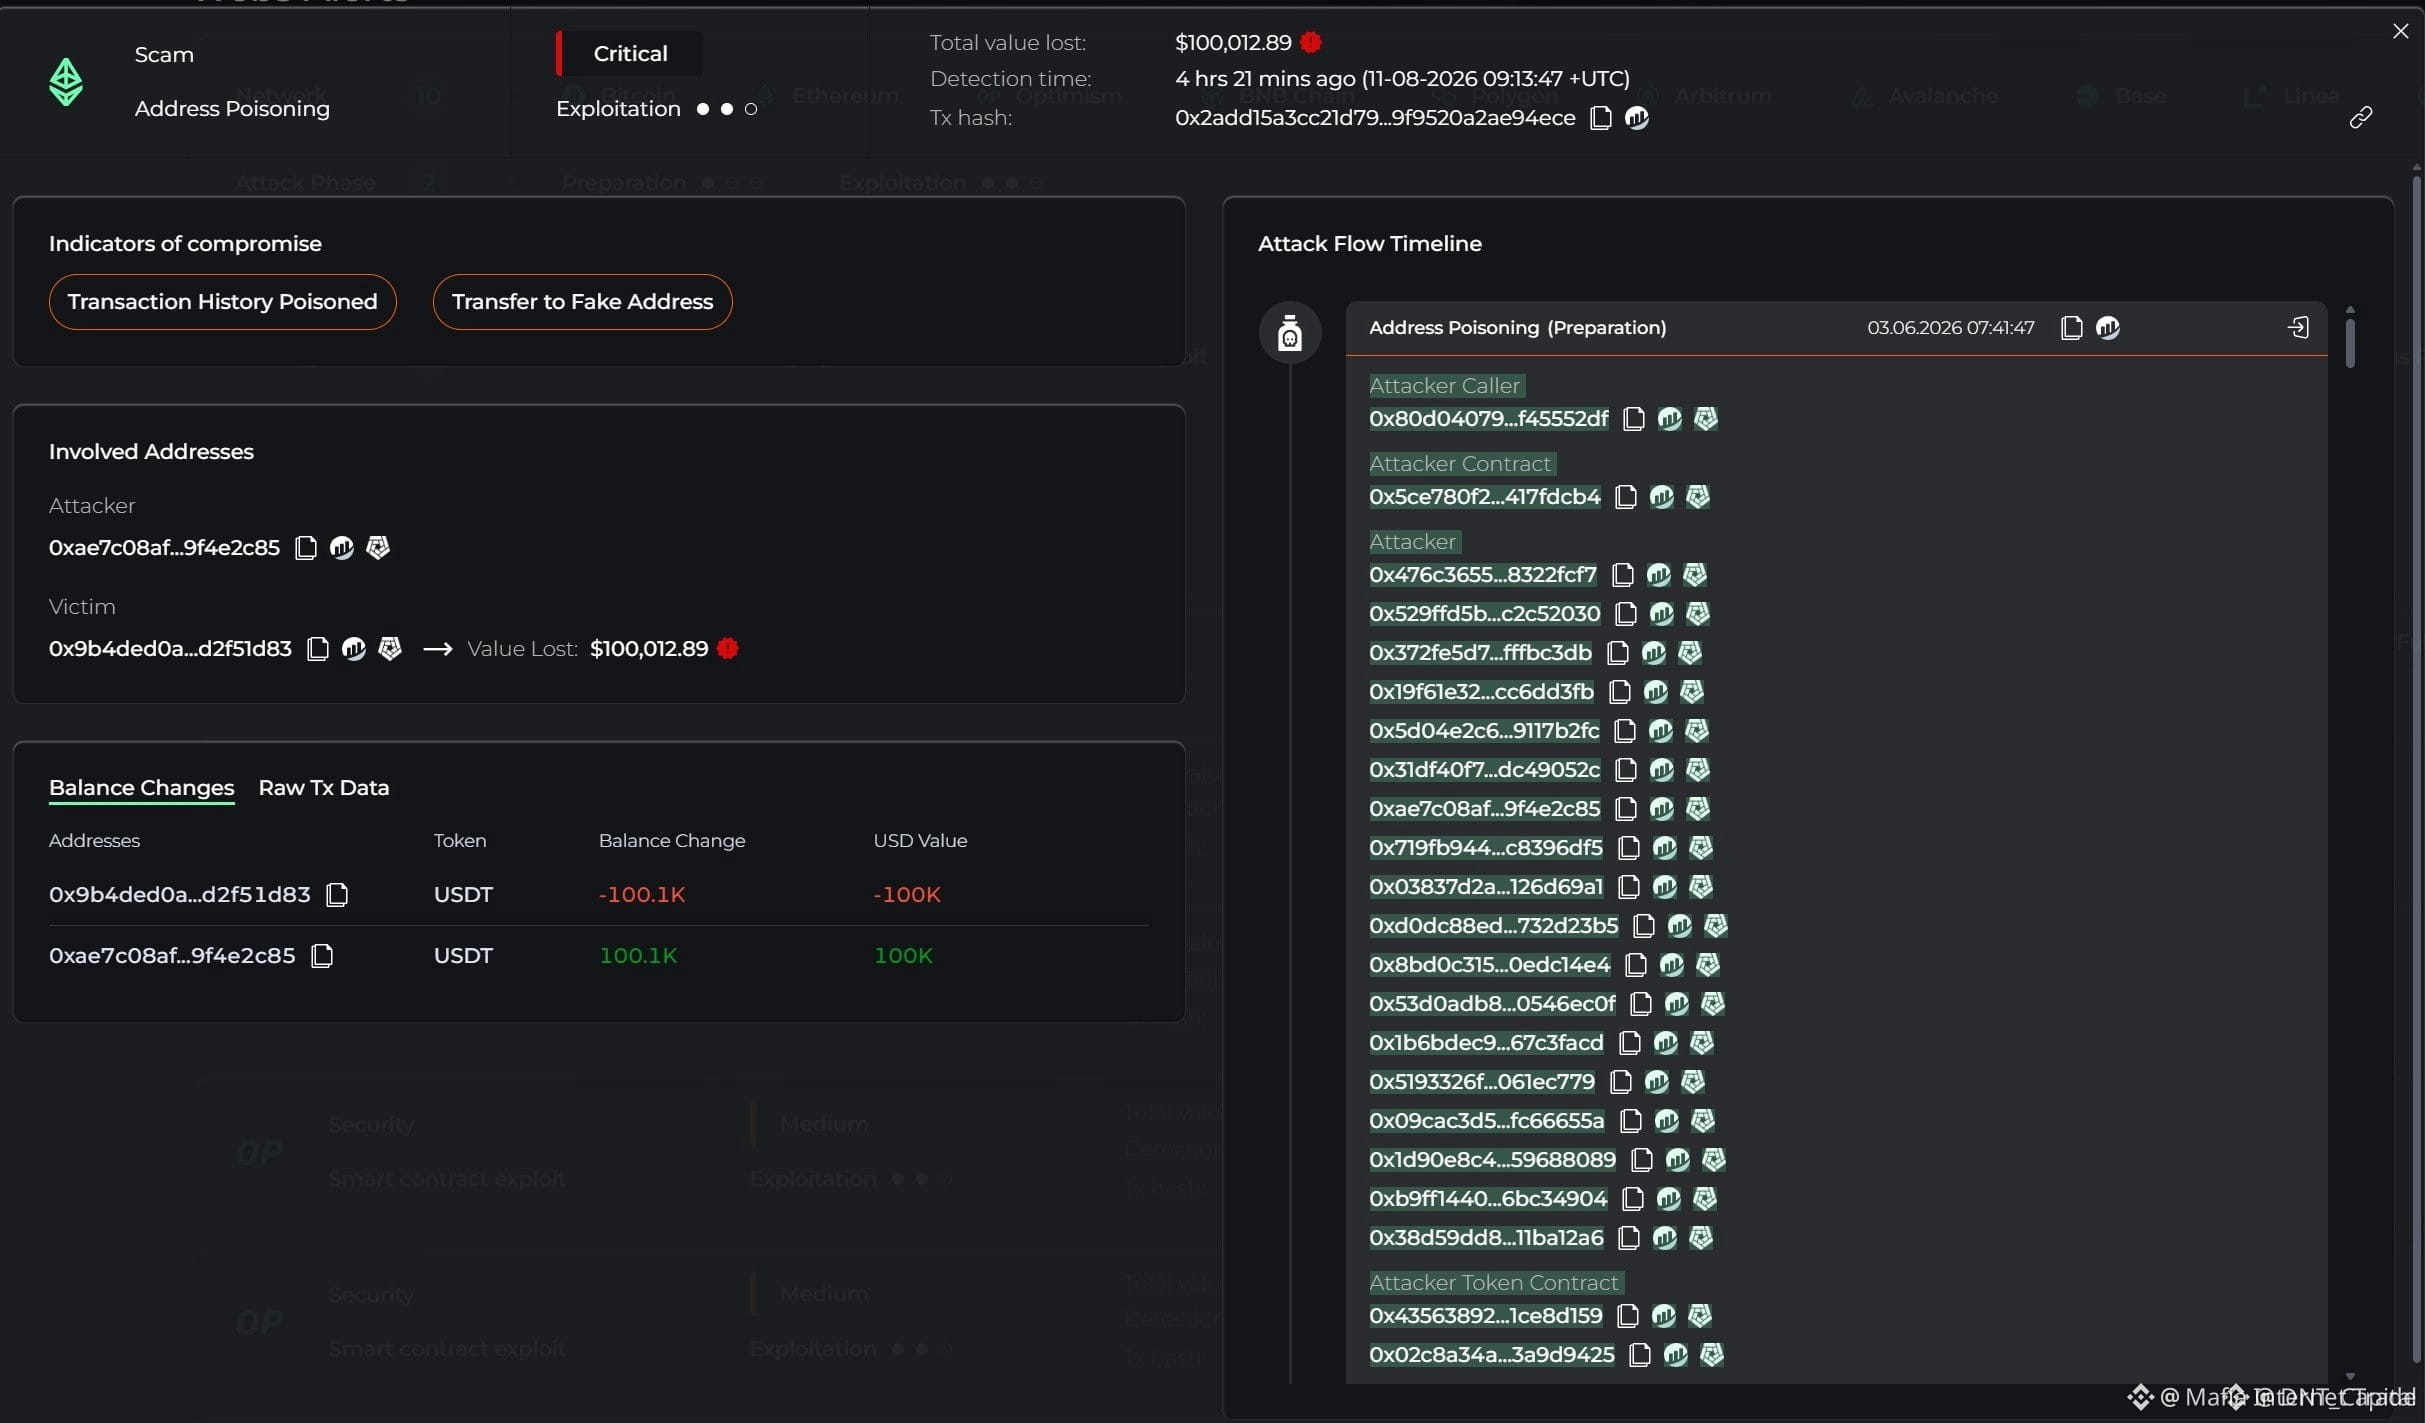The width and height of the screenshot is (2425, 1423).
Task: Copy attacker address 0x53d0adb8
Action: (1641, 1004)
